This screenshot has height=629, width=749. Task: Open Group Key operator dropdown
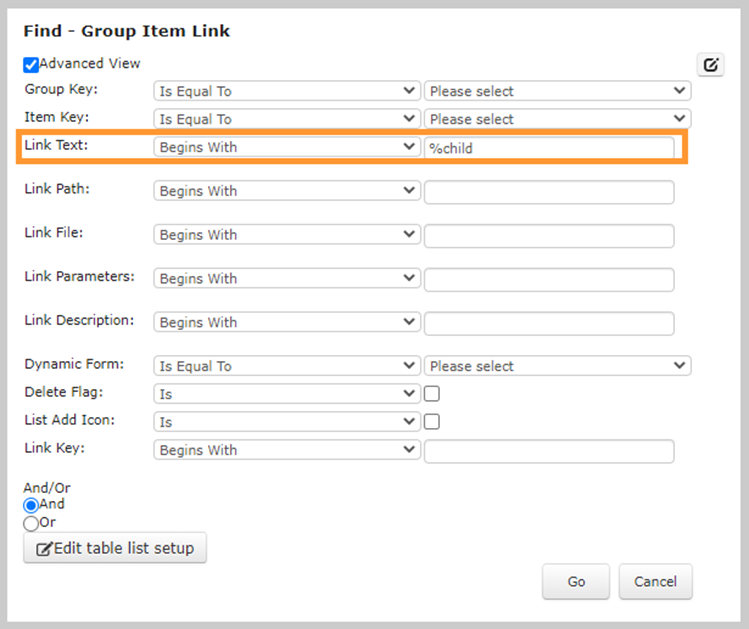coord(287,91)
